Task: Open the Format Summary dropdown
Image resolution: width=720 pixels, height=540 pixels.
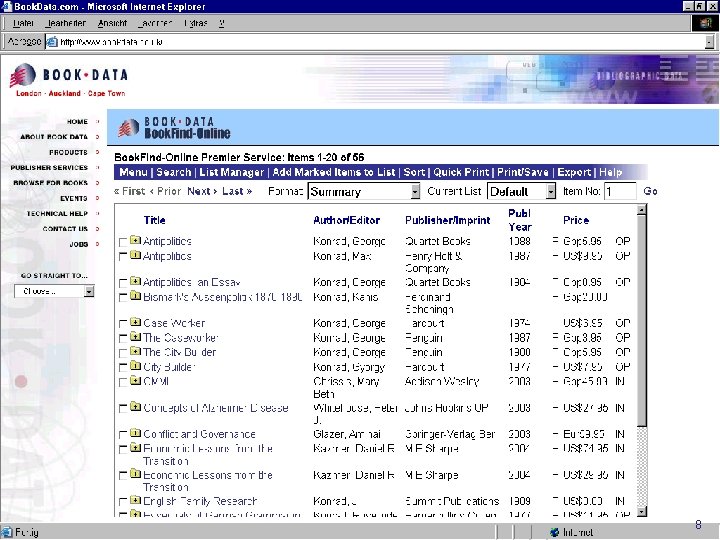Action: 415,191
